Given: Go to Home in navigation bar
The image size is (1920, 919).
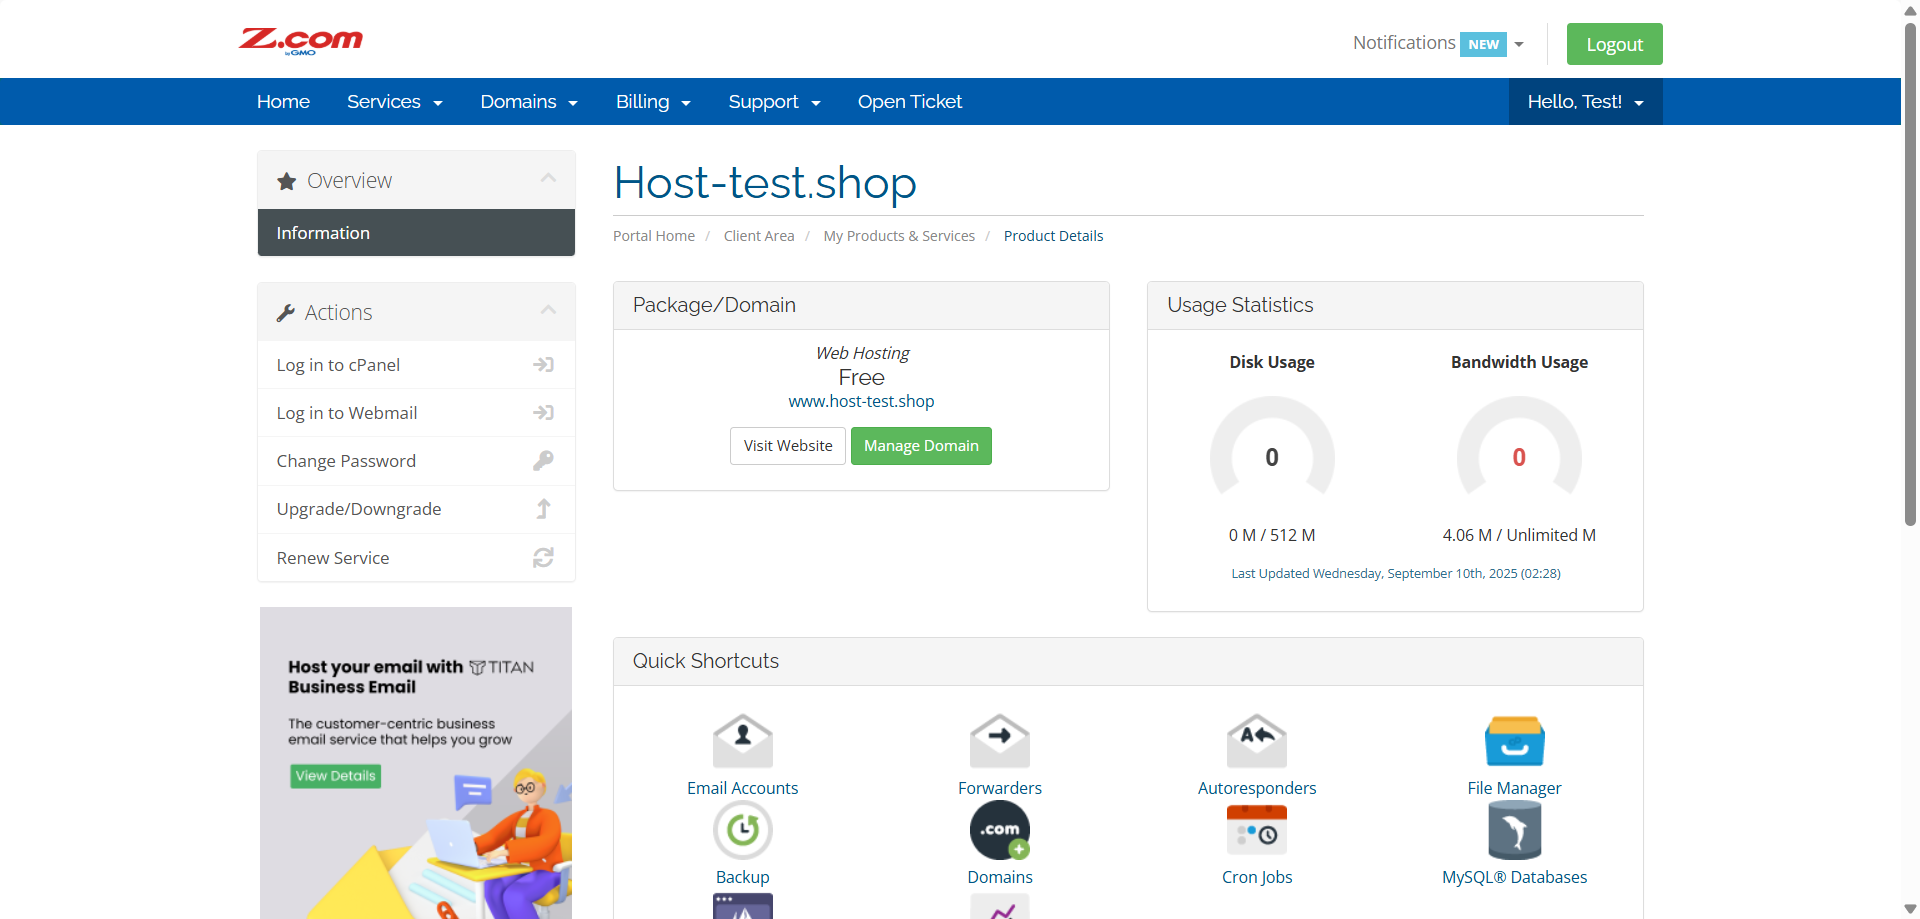Looking at the screenshot, I should coord(283,102).
